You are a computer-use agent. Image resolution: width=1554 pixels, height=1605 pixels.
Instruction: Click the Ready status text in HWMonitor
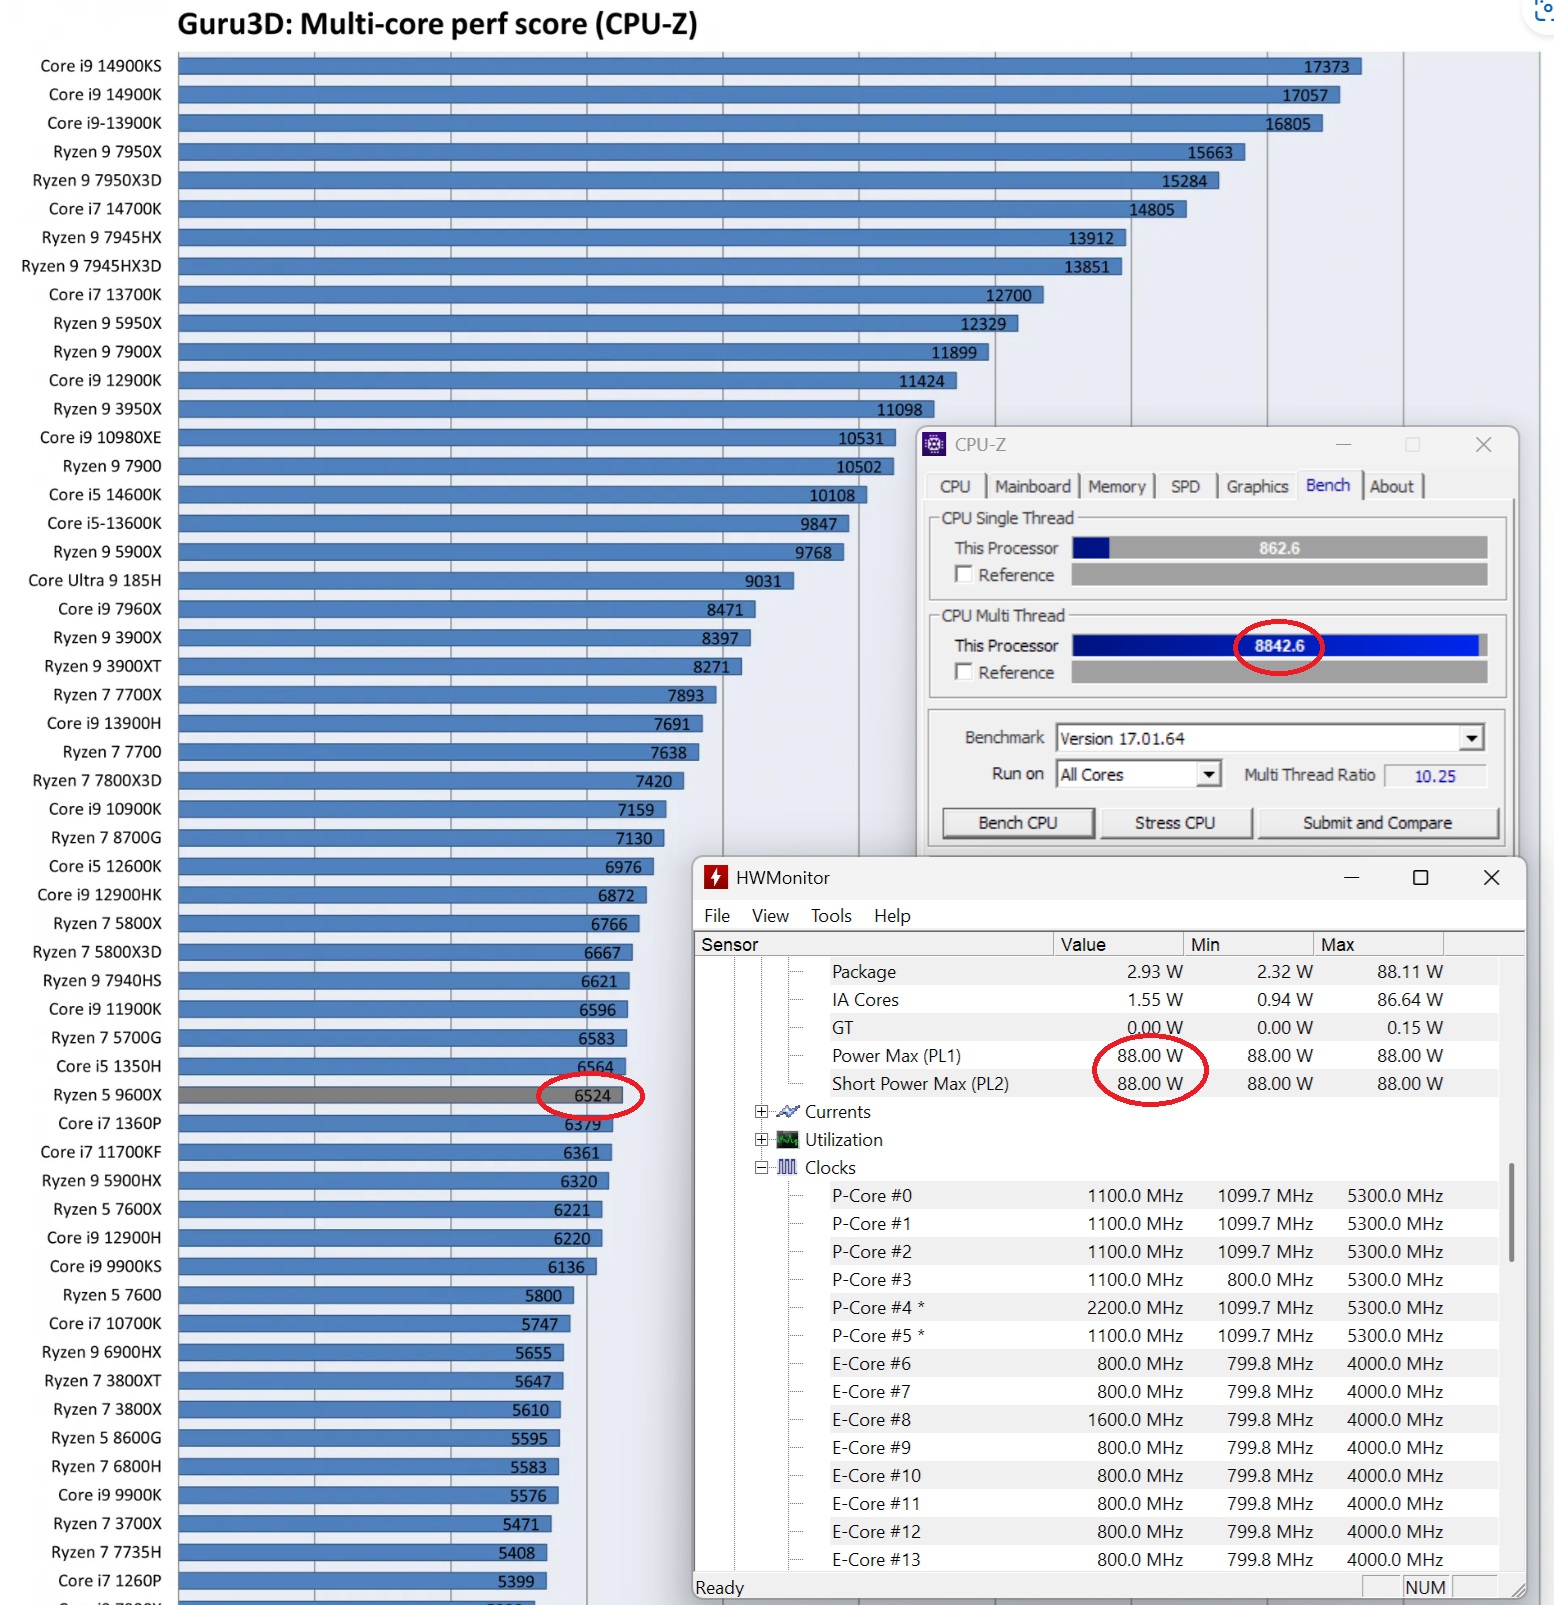(720, 1587)
